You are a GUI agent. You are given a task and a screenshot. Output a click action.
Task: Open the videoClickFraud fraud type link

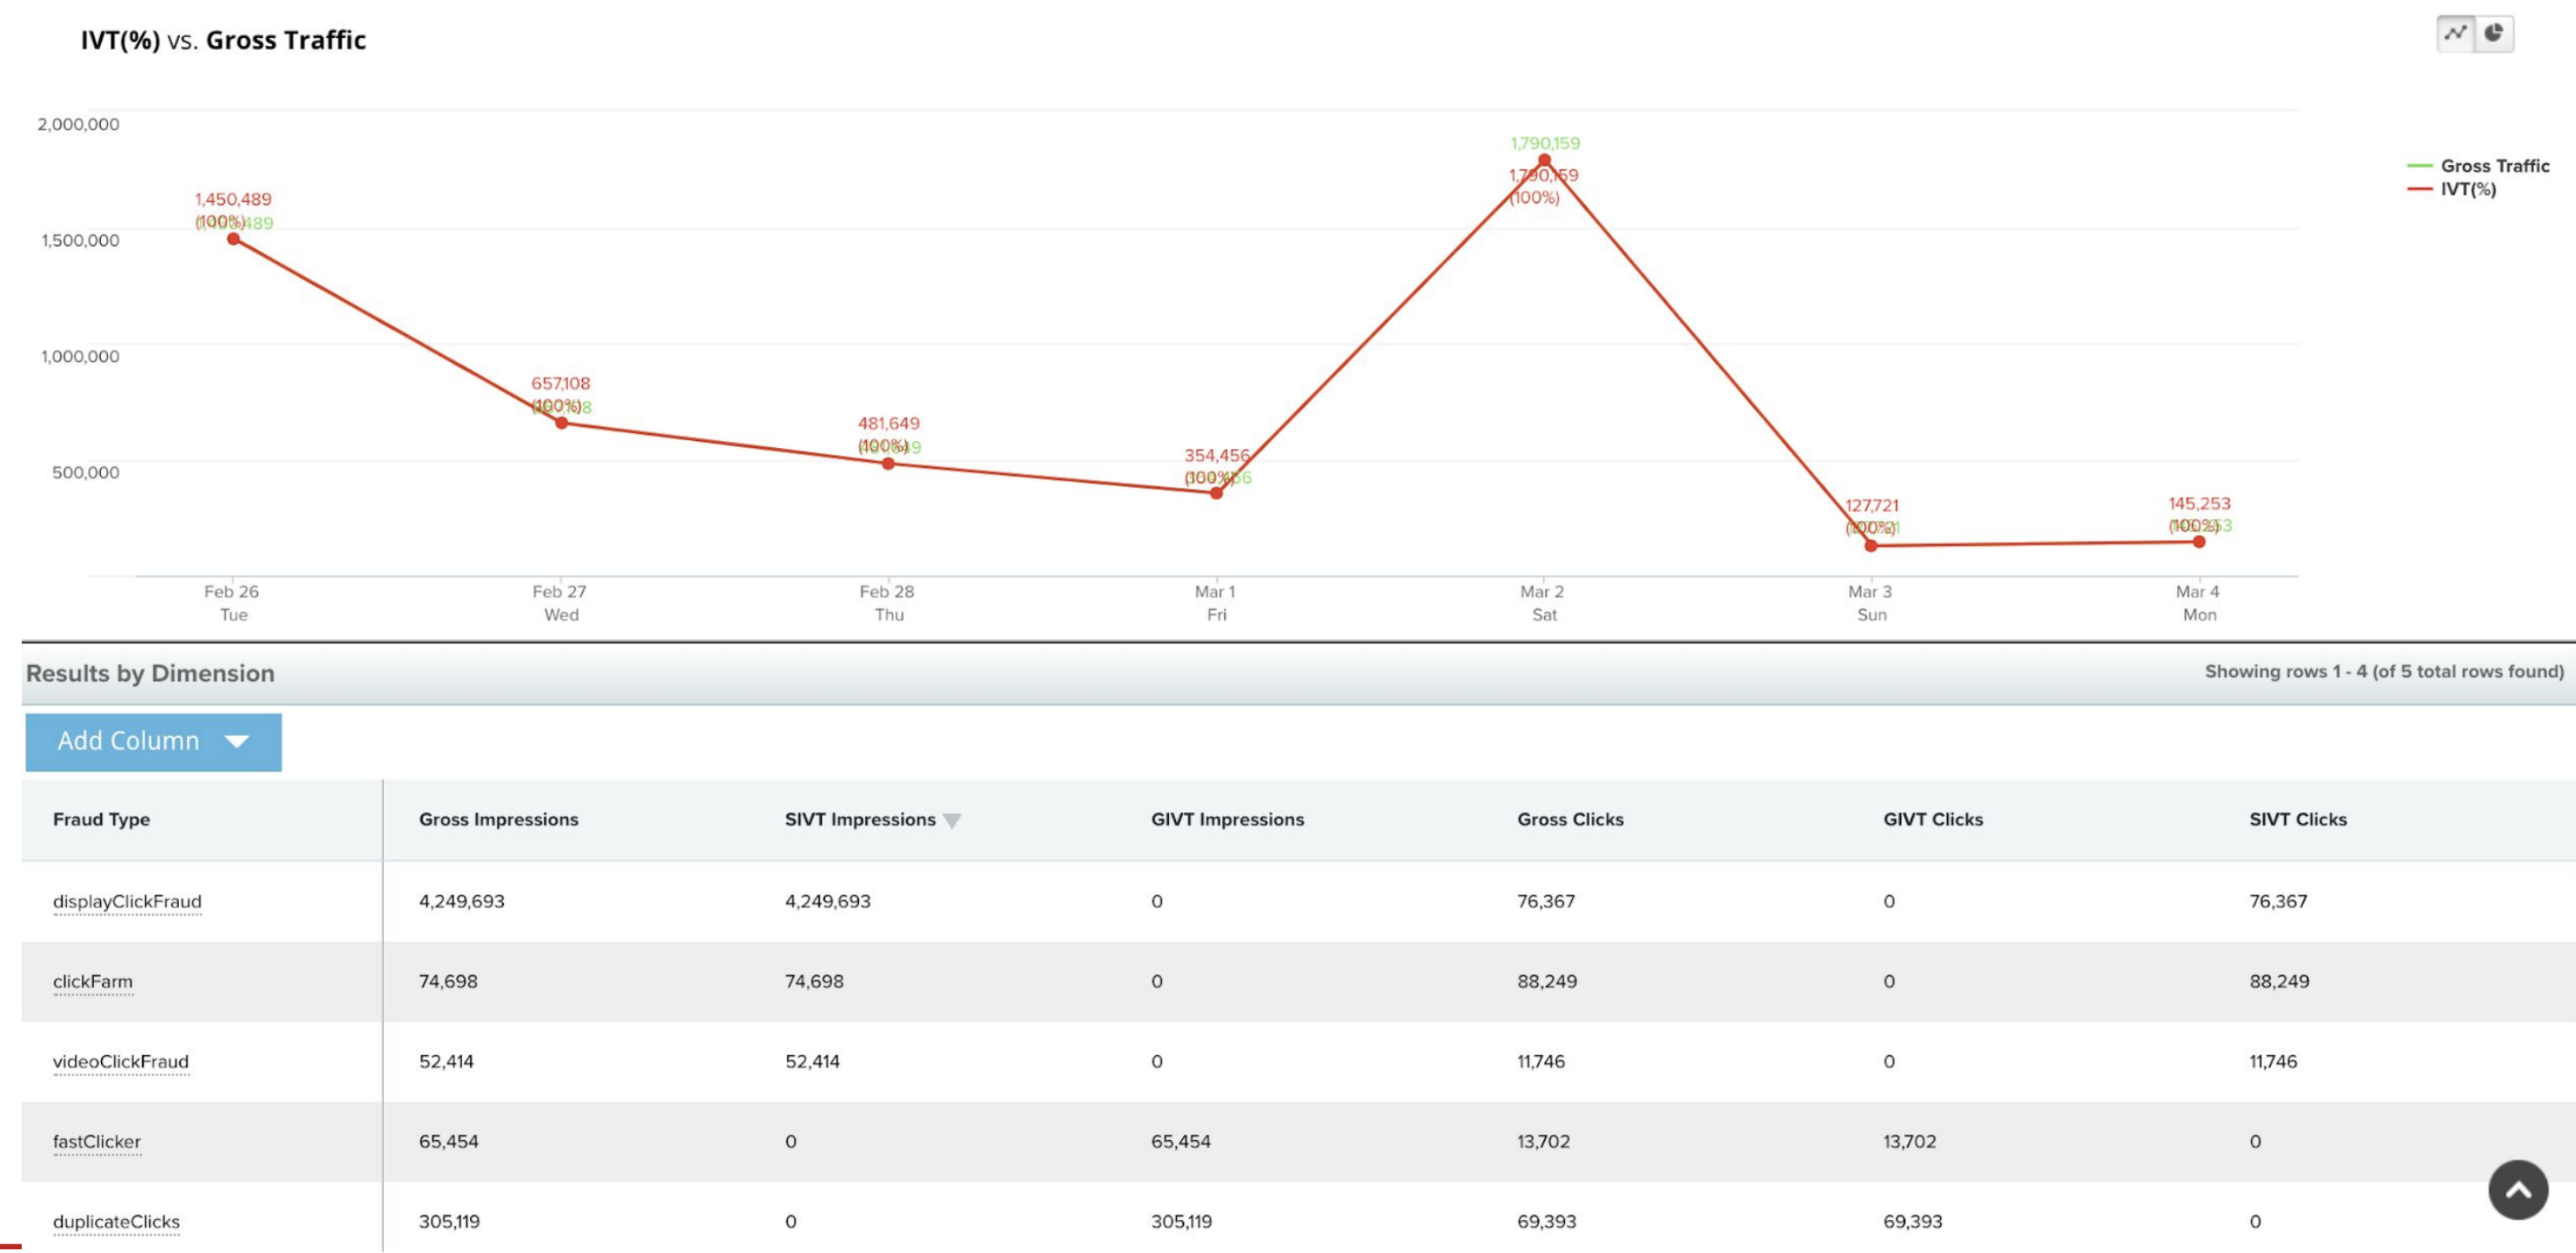pos(121,1061)
